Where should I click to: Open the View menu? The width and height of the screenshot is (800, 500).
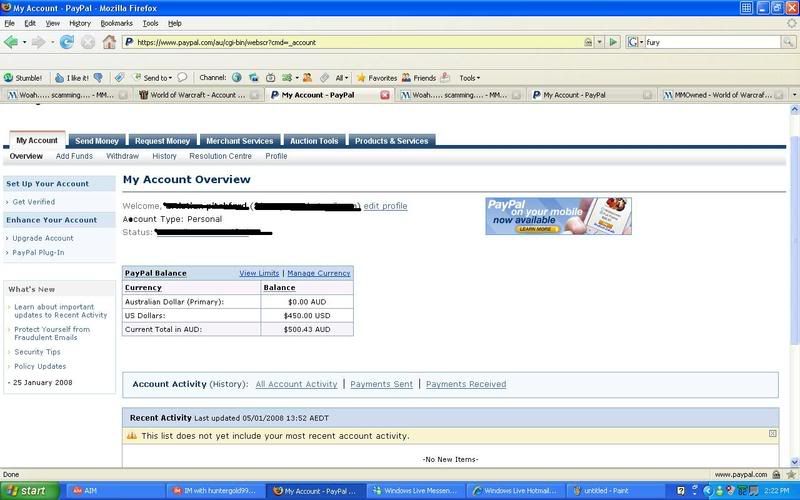coord(53,23)
